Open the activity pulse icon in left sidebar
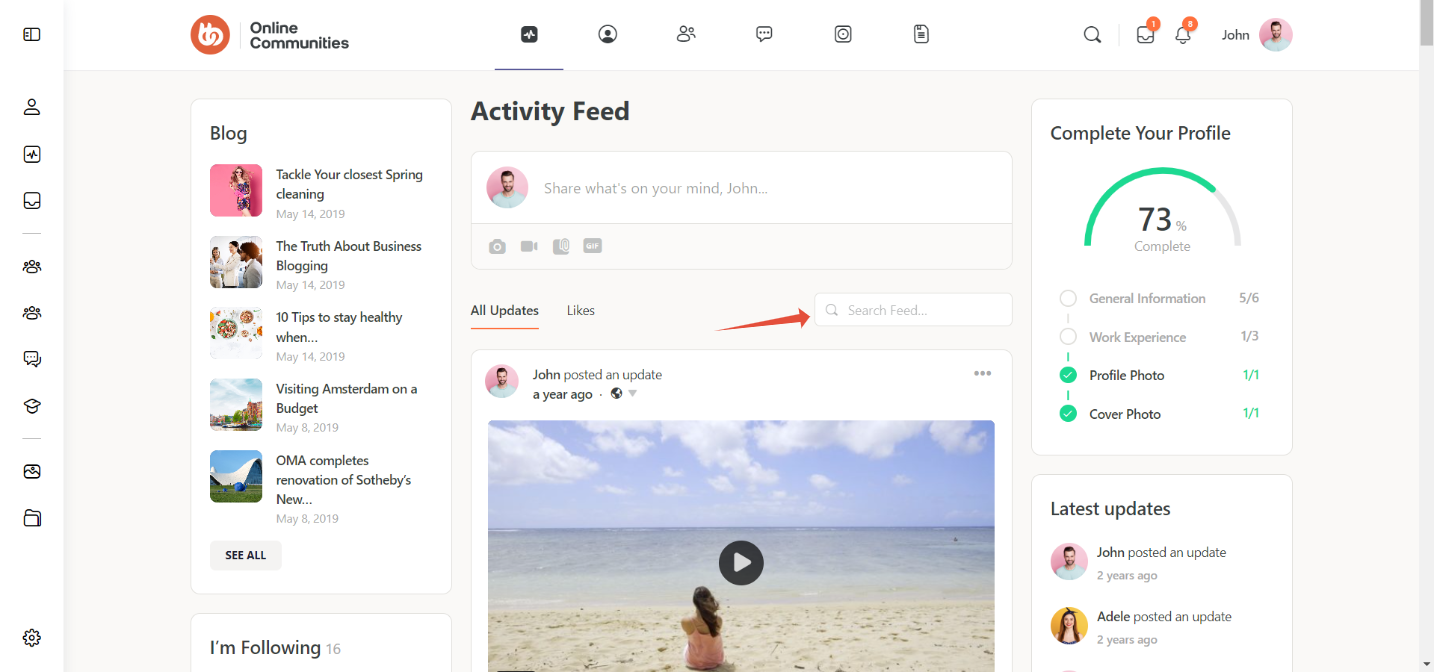1434x672 pixels. coord(32,154)
